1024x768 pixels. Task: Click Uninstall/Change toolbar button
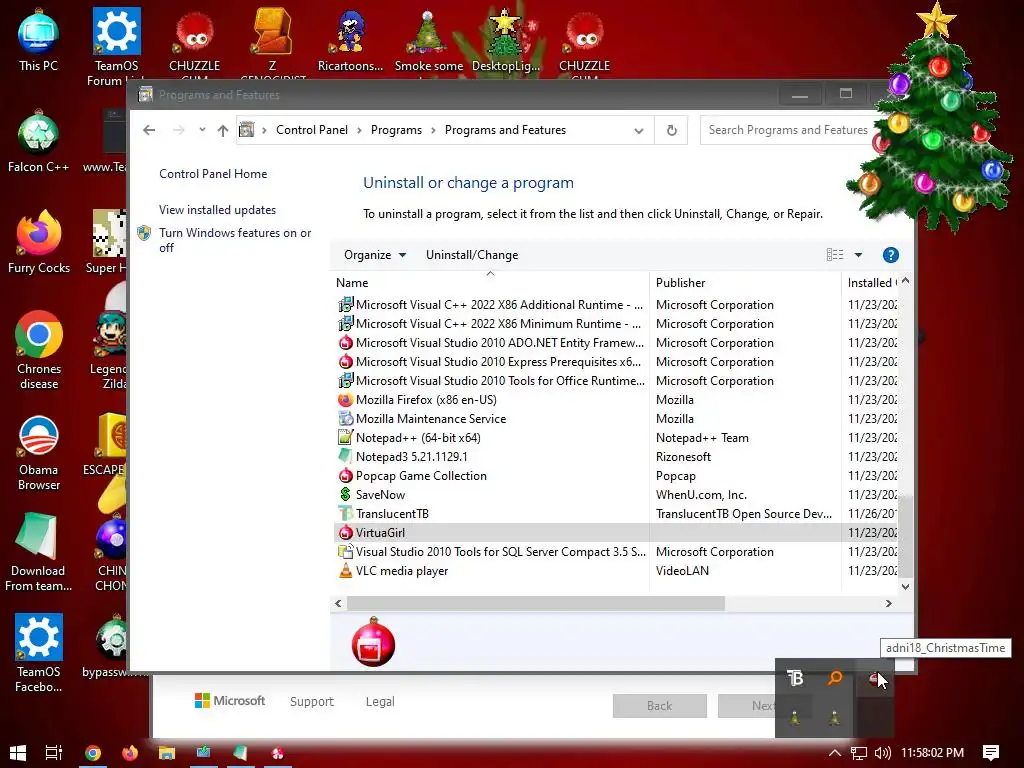coord(472,255)
